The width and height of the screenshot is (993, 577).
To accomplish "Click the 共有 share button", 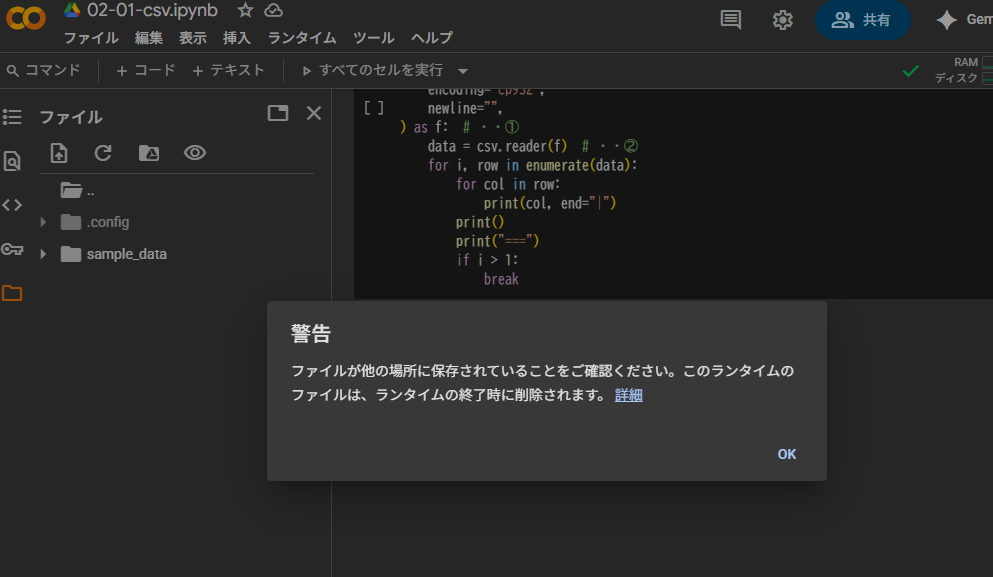I will click(x=862, y=20).
